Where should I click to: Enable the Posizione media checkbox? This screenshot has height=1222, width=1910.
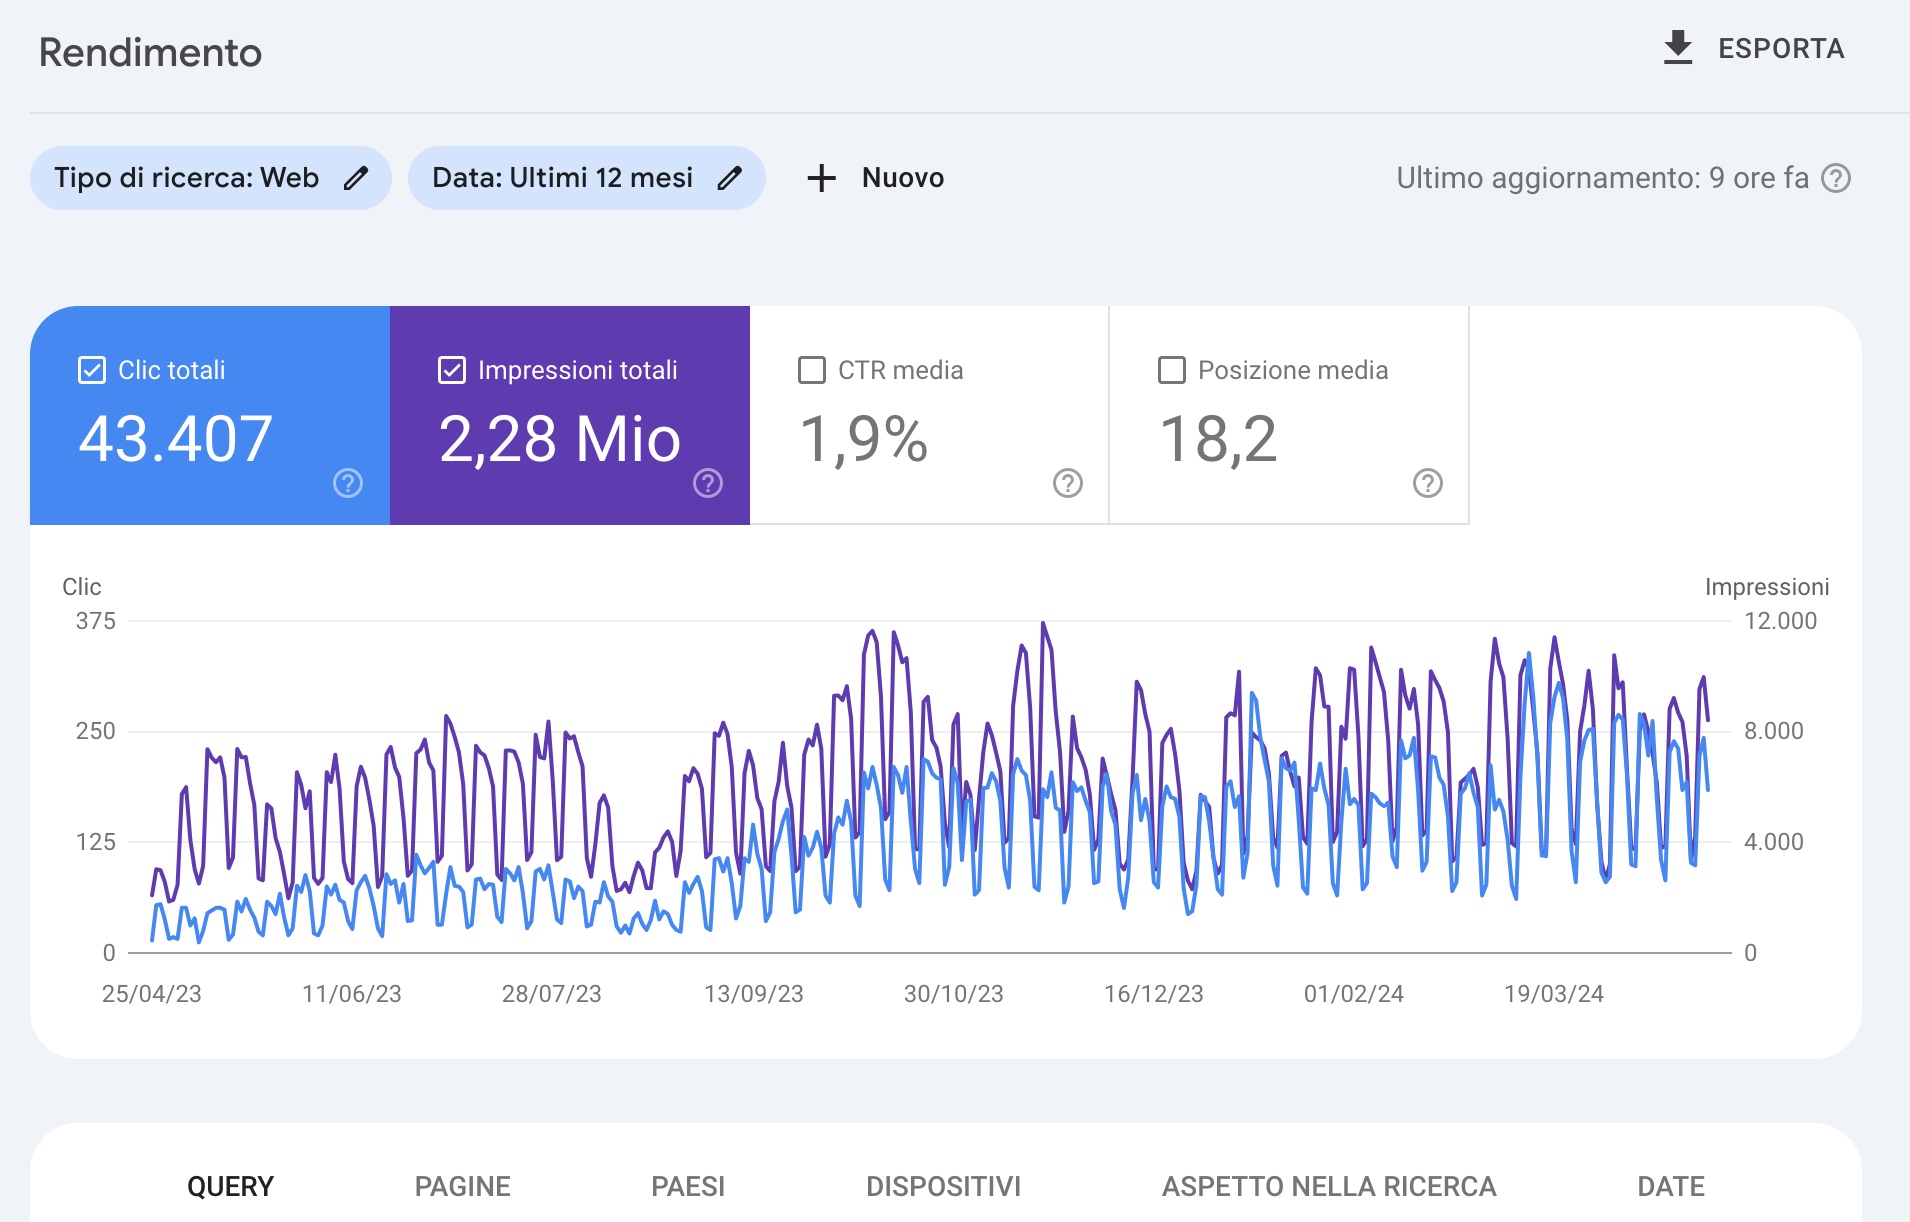pyautogui.click(x=1172, y=370)
